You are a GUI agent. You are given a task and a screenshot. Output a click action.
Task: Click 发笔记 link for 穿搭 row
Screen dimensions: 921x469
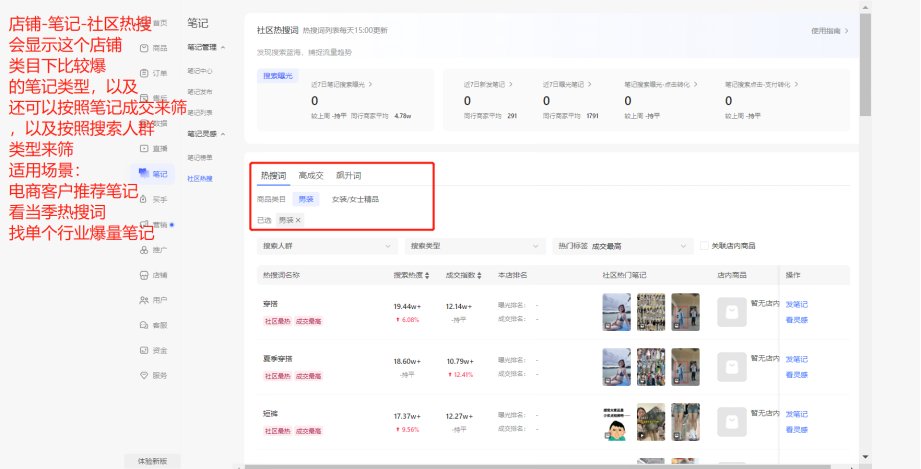click(796, 304)
